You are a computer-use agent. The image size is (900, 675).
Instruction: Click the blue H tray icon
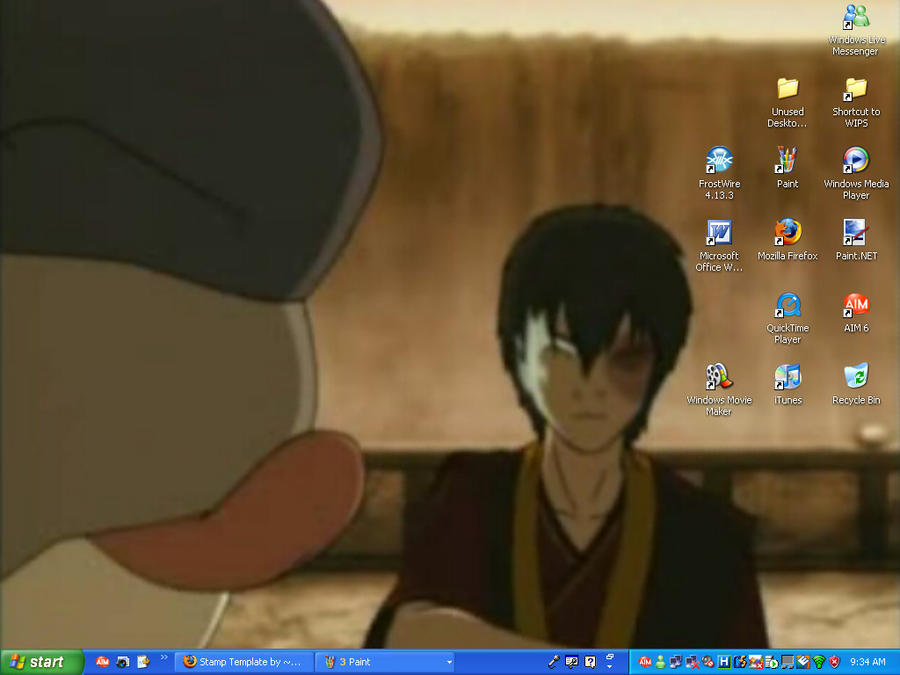[x=724, y=662]
